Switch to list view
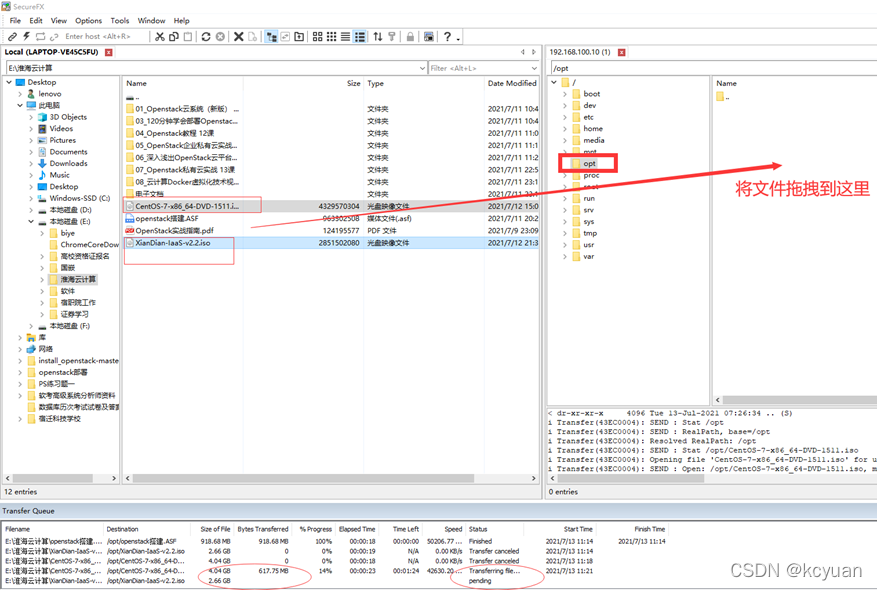 [346, 36]
